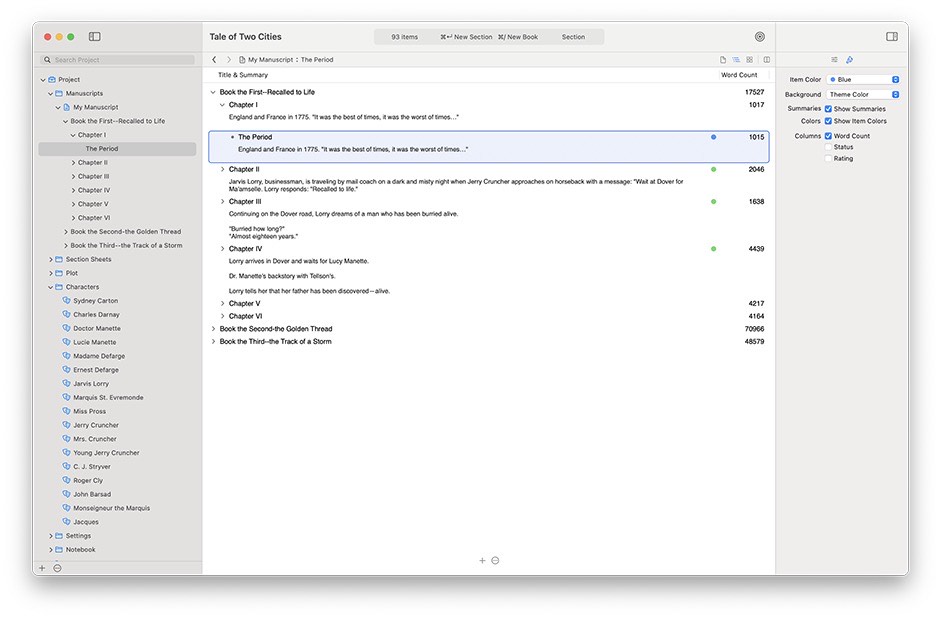Switch to card grid view icon
The image size is (940, 618).
[749, 59]
